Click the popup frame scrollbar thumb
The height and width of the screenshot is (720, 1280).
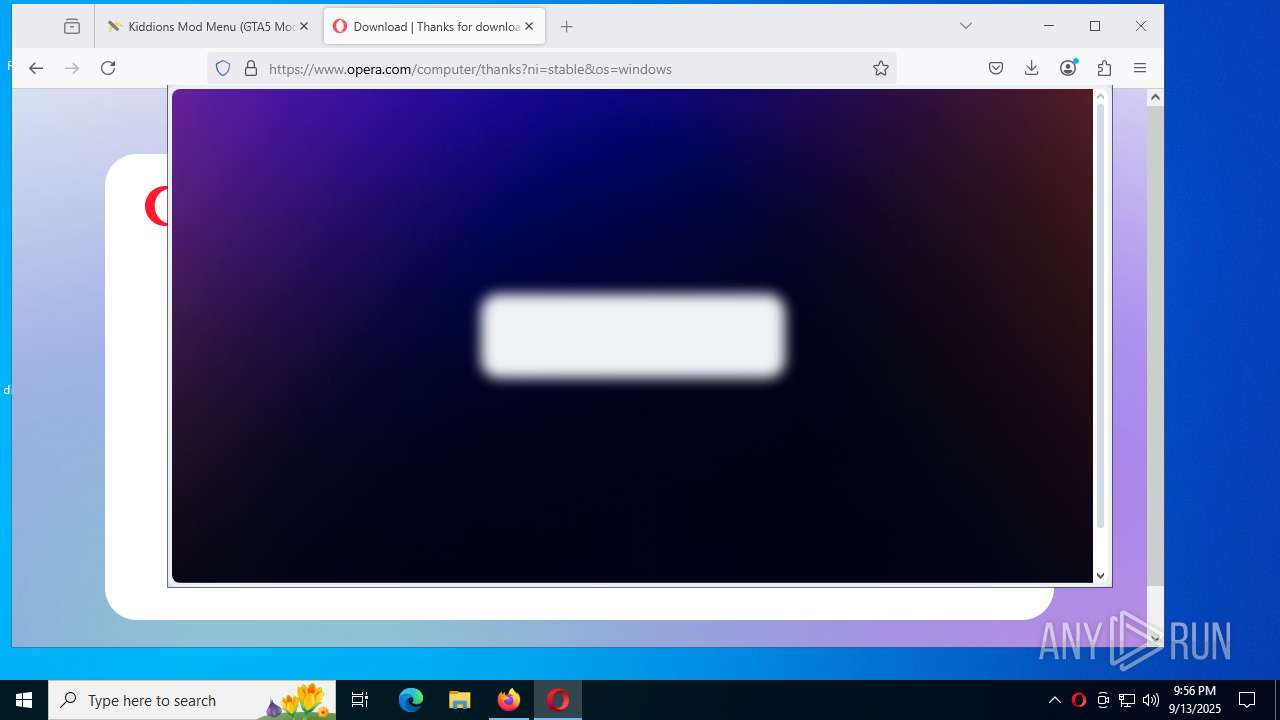(1100, 315)
